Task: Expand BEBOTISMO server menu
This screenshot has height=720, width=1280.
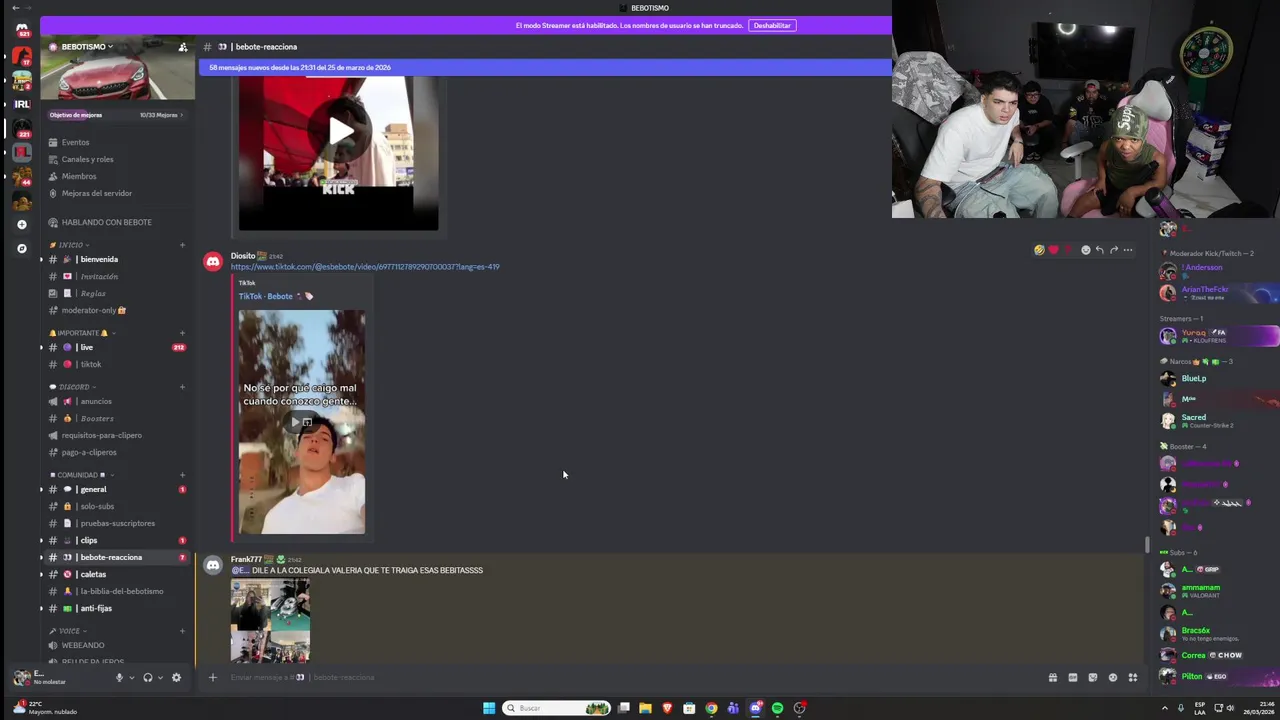Action: [88, 47]
